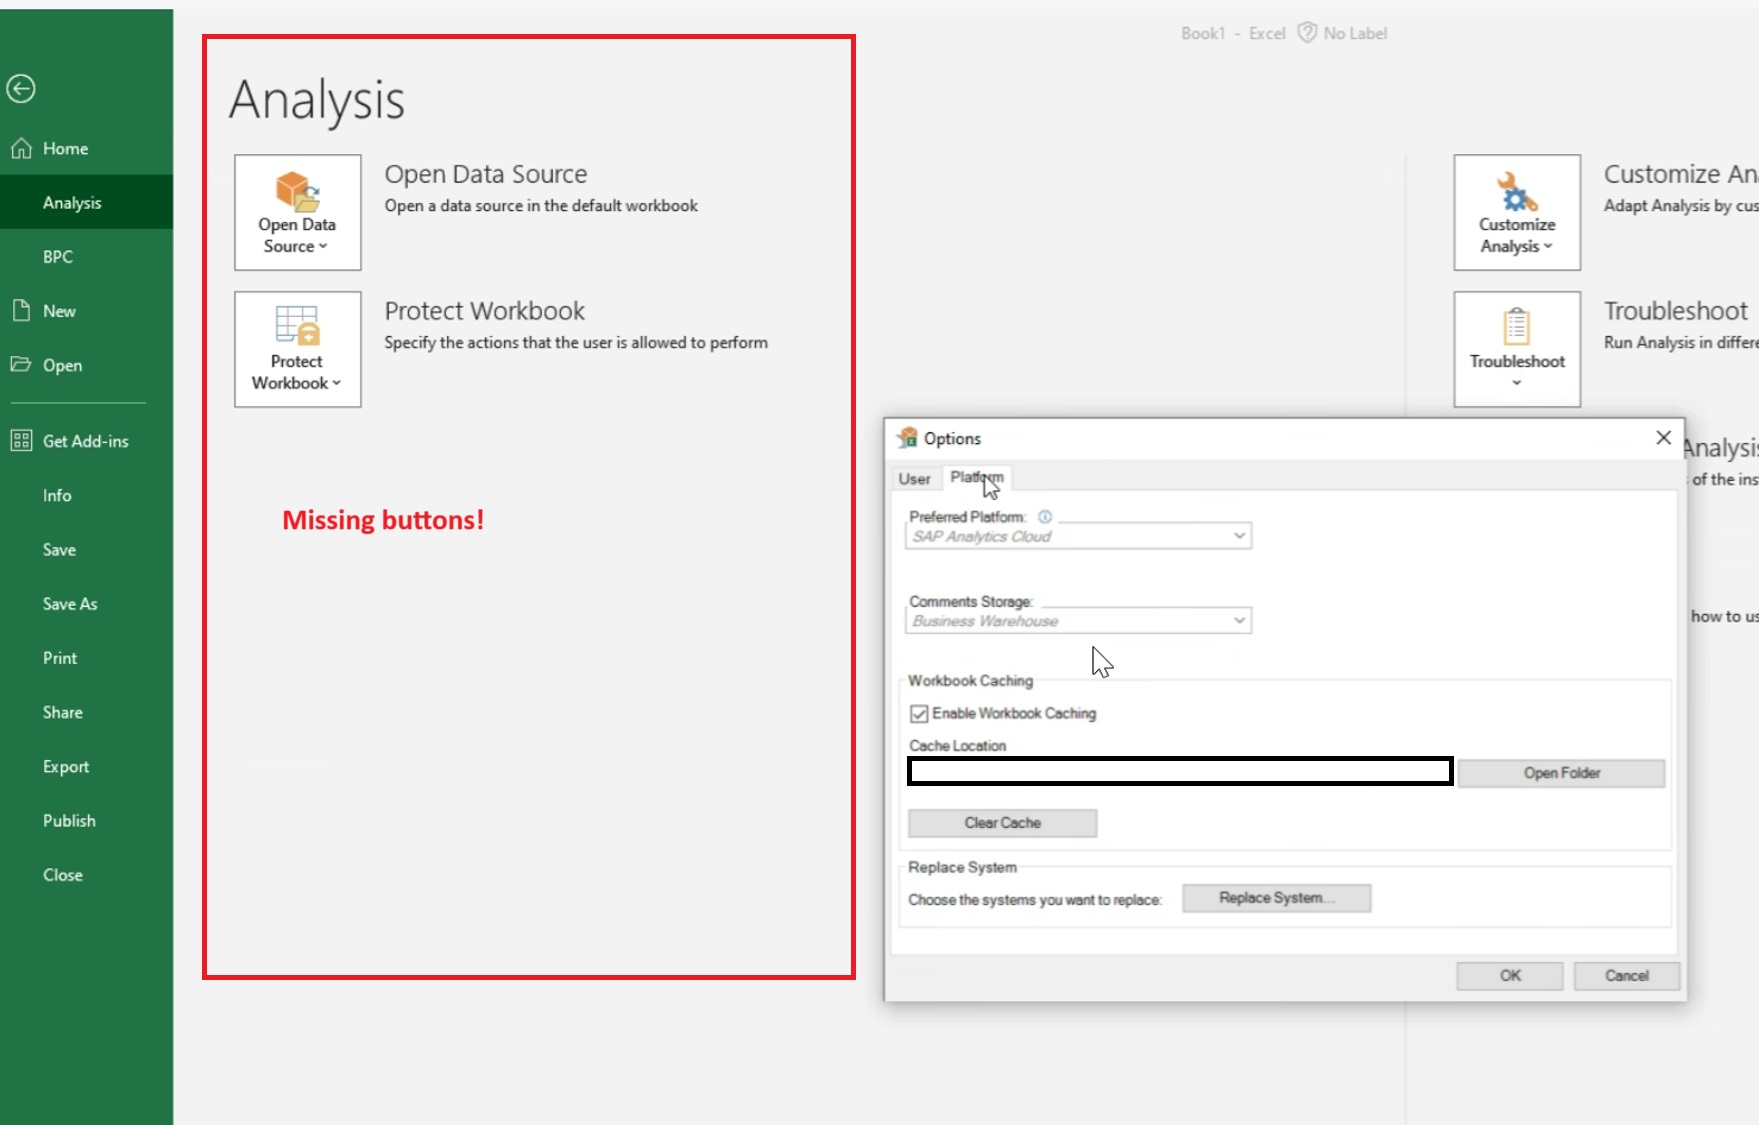
Task: Show the Info page
Action: click(x=86, y=495)
